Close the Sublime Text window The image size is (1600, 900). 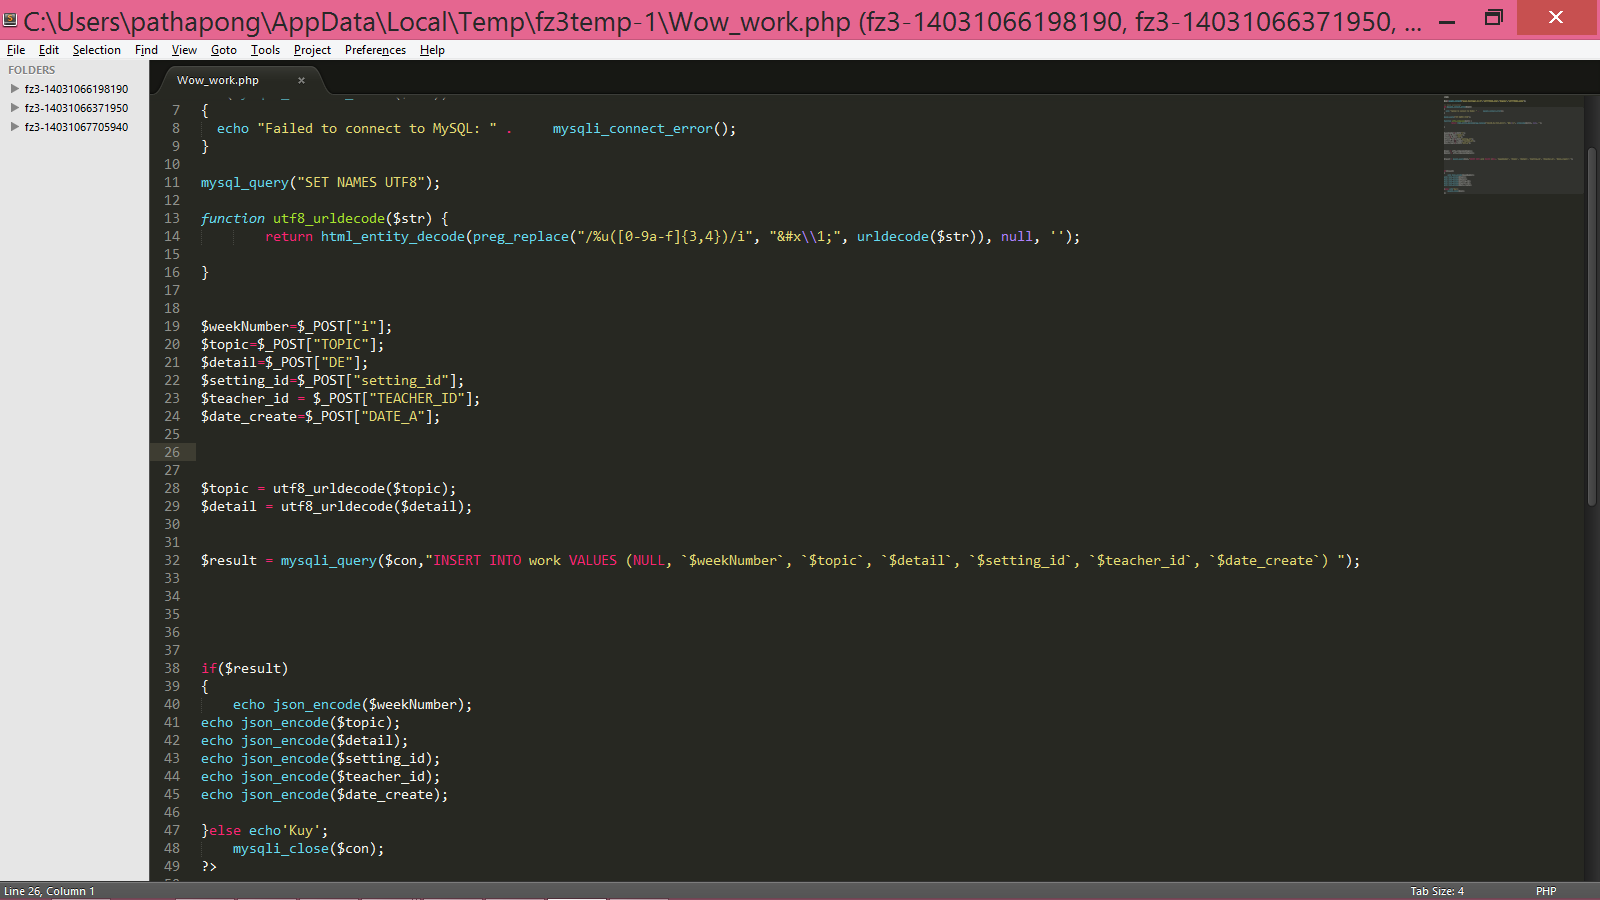pyautogui.click(x=1556, y=18)
